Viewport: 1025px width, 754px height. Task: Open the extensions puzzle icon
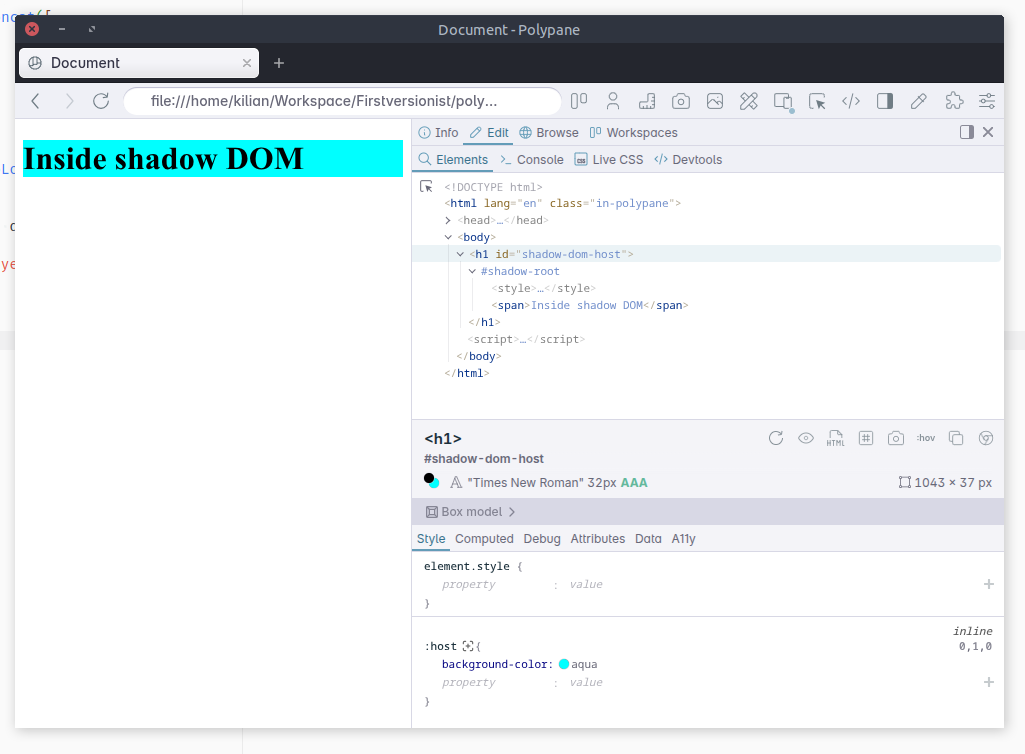click(x=953, y=101)
